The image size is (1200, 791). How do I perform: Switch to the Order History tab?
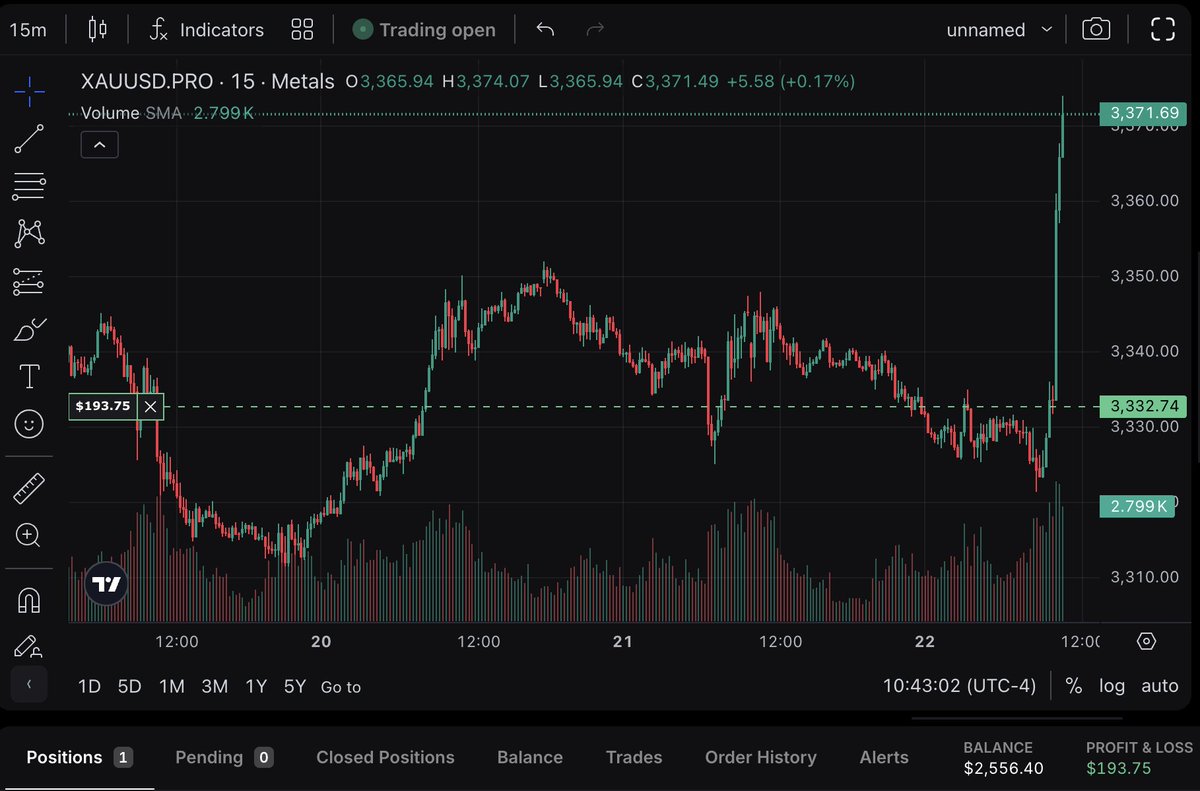coord(760,757)
